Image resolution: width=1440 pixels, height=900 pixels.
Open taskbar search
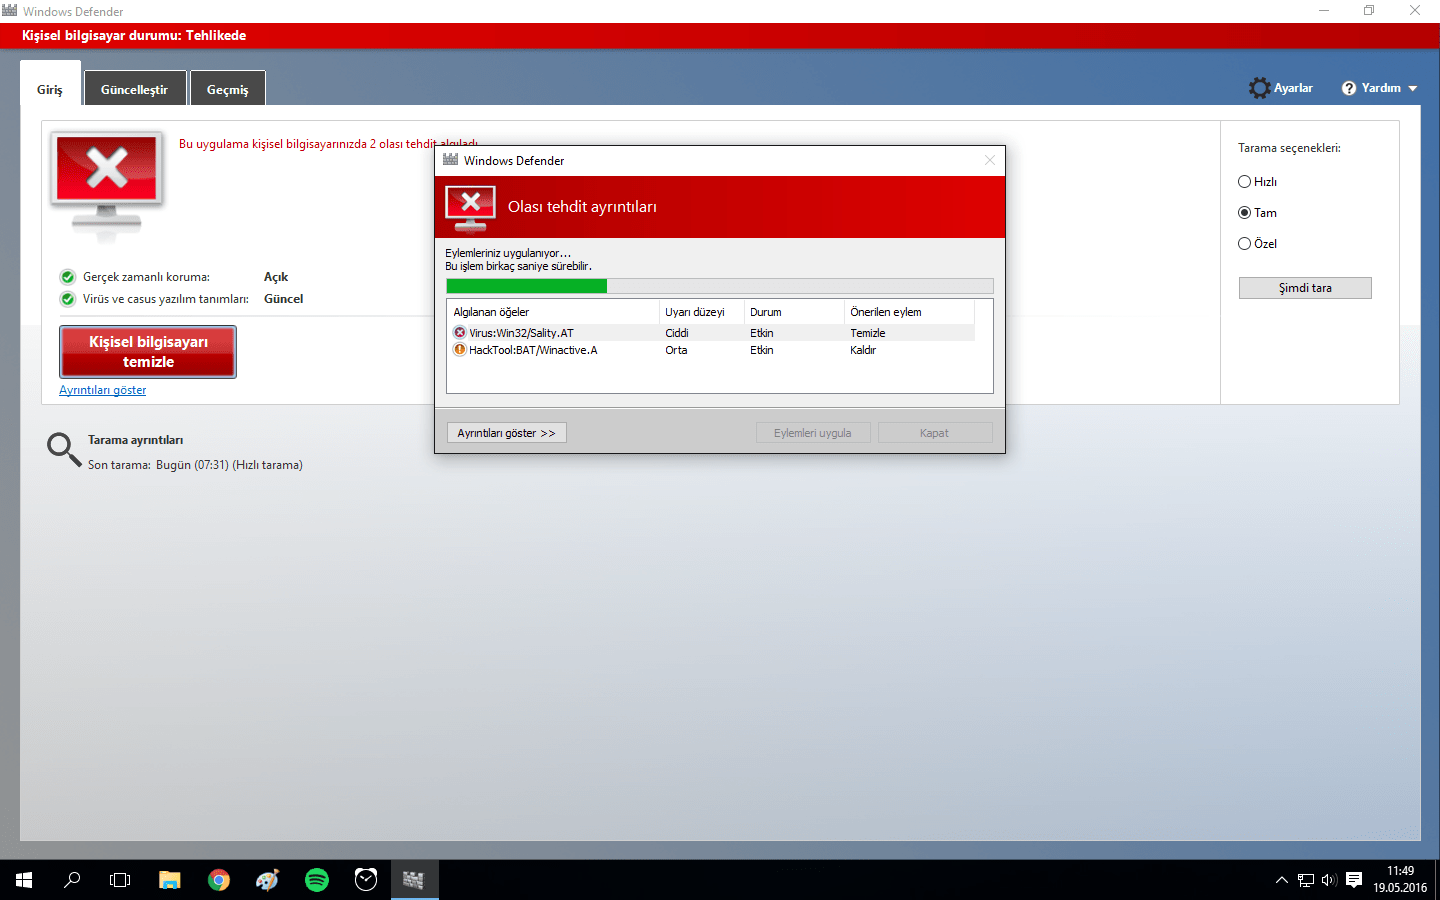(x=72, y=880)
